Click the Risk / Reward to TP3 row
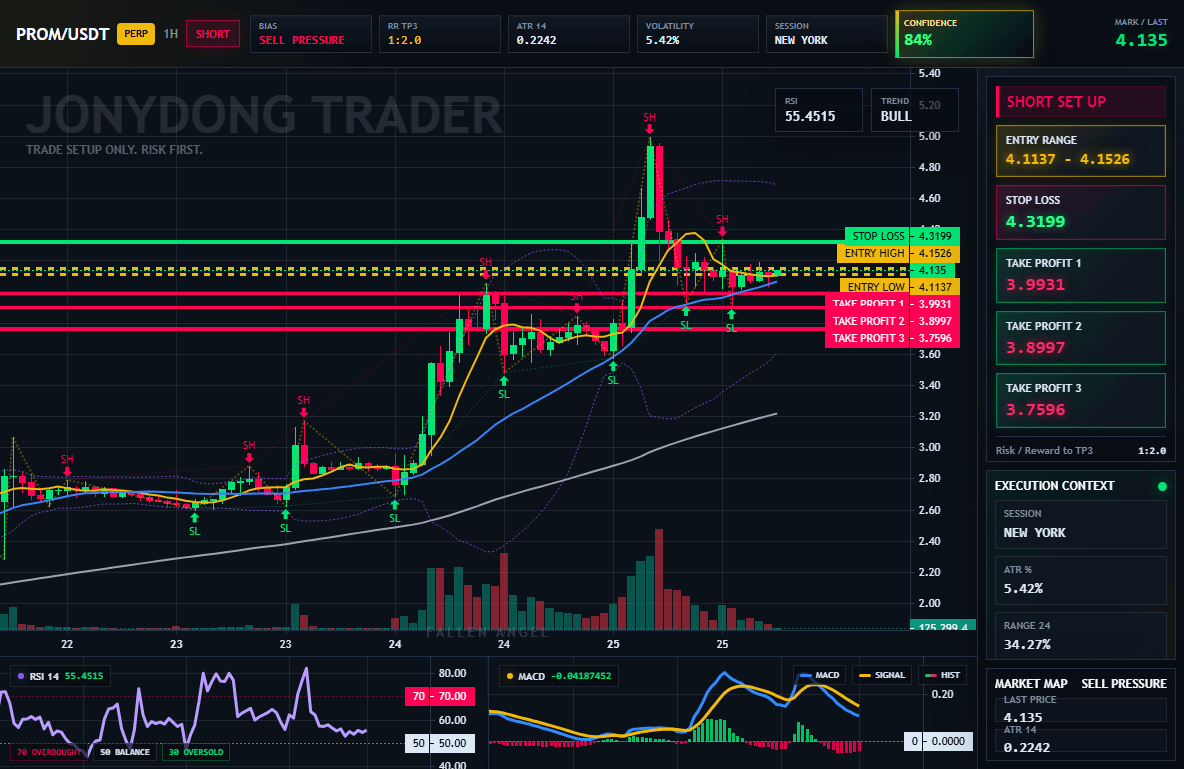This screenshot has height=769, width=1184. [x=1081, y=450]
